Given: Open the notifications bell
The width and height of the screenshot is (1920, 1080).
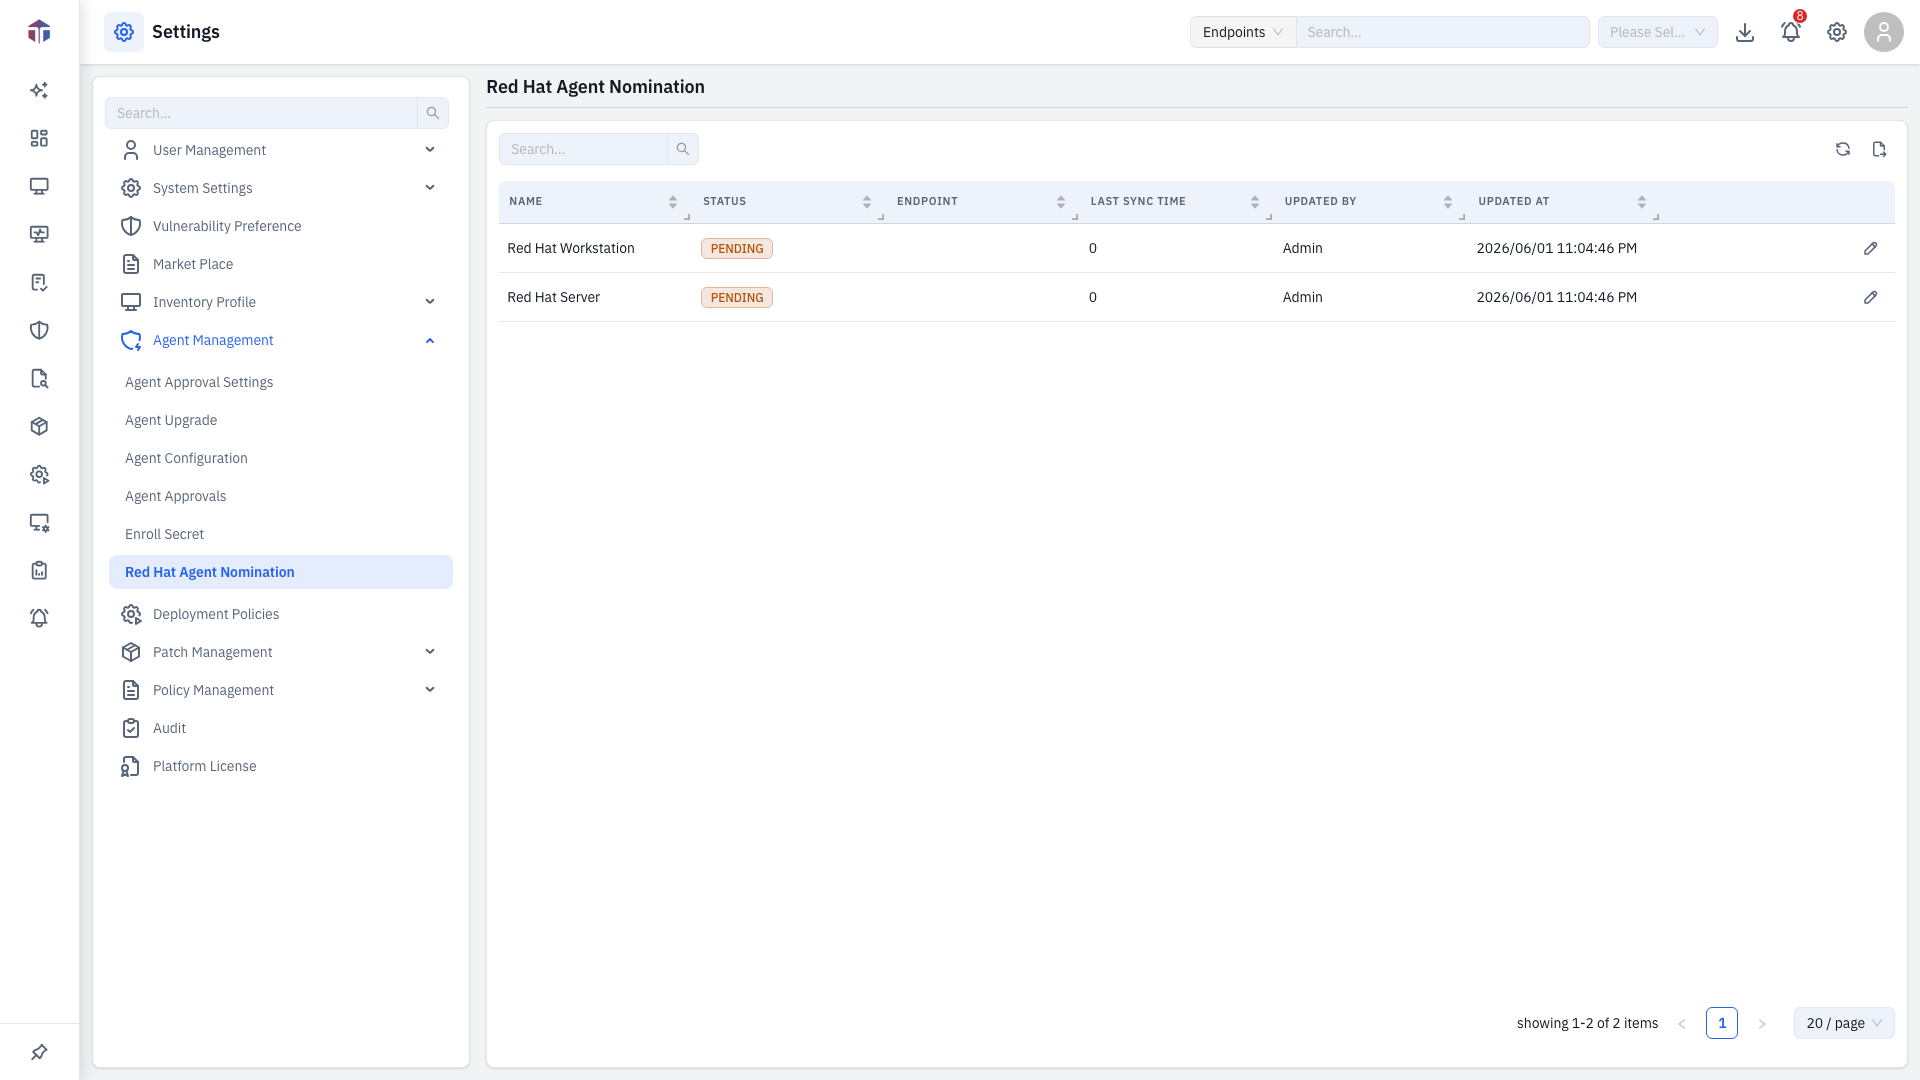Looking at the screenshot, I should click(1791, 32).
